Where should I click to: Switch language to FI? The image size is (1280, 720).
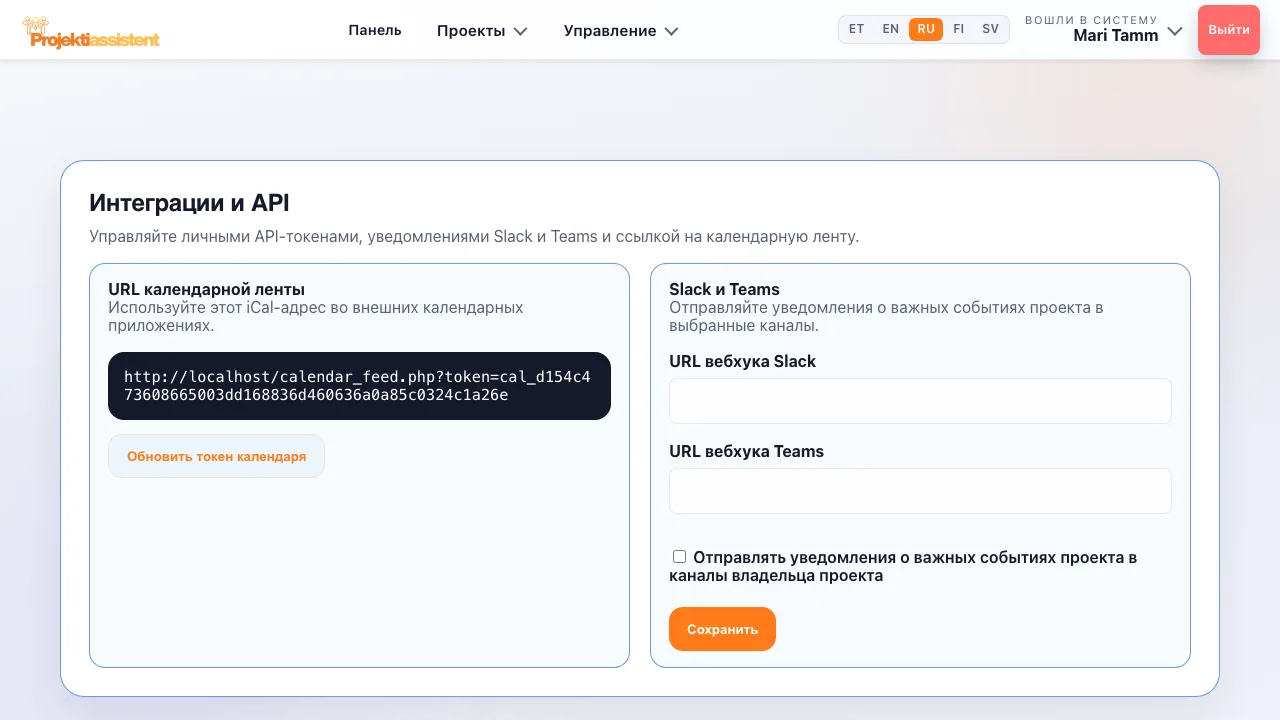(959, 29)
